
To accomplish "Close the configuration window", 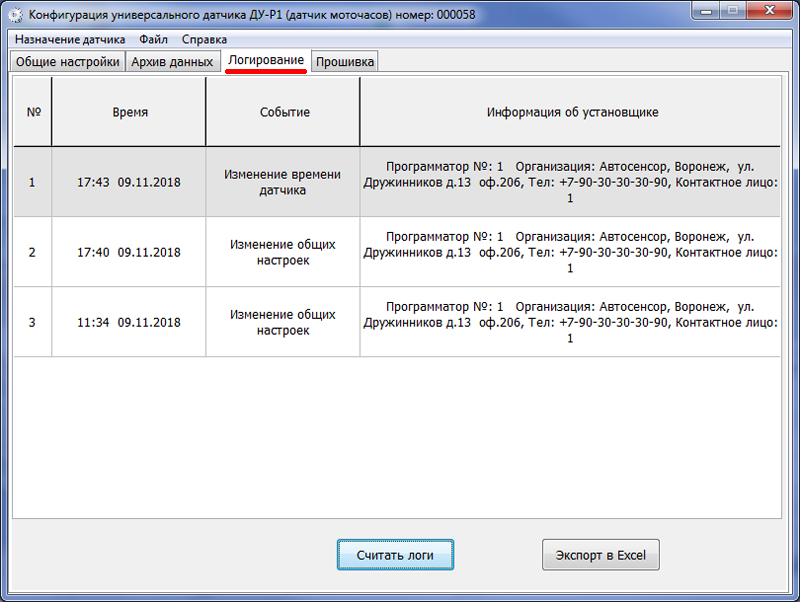I will 770,11.
